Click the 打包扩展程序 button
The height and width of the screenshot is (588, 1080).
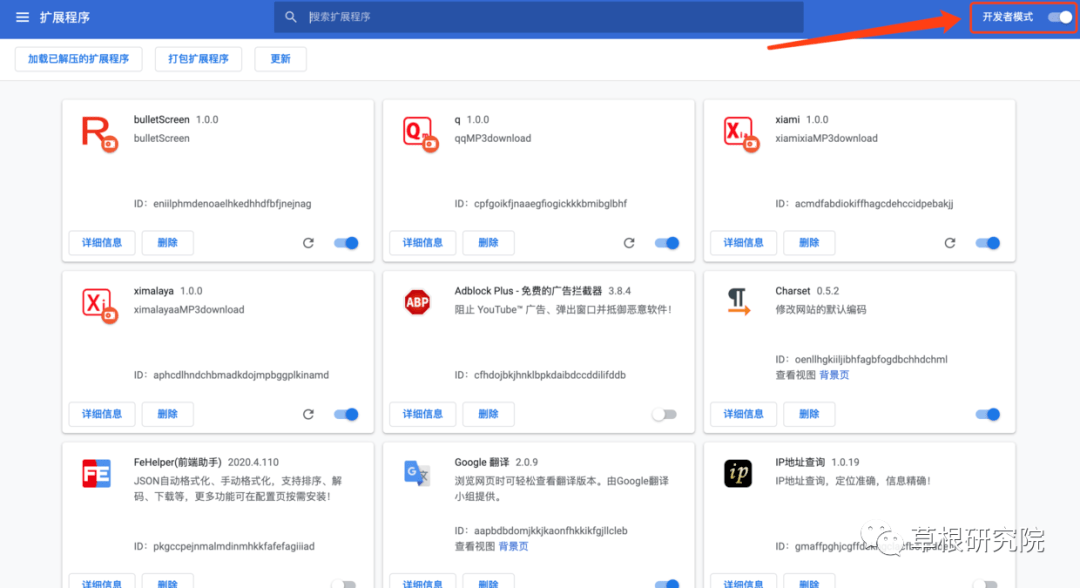click(198, 59)
